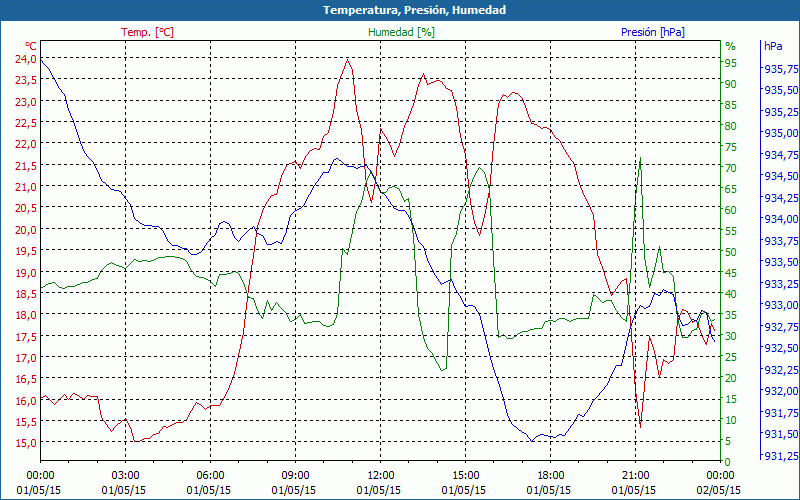
Task: Click pressure axis value '931,50'
Action: (781, 434)
